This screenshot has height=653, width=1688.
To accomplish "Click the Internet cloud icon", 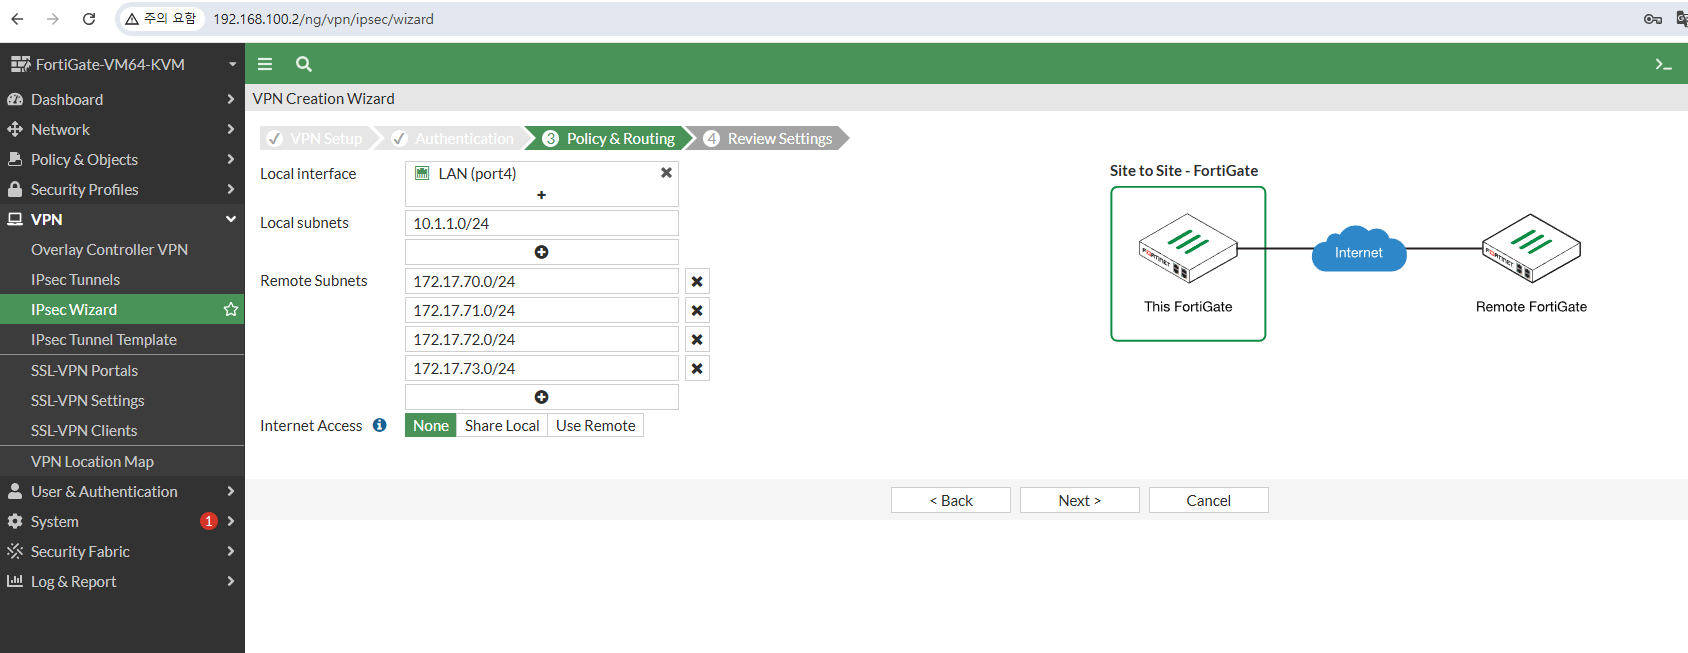I will coord(1359,249).
